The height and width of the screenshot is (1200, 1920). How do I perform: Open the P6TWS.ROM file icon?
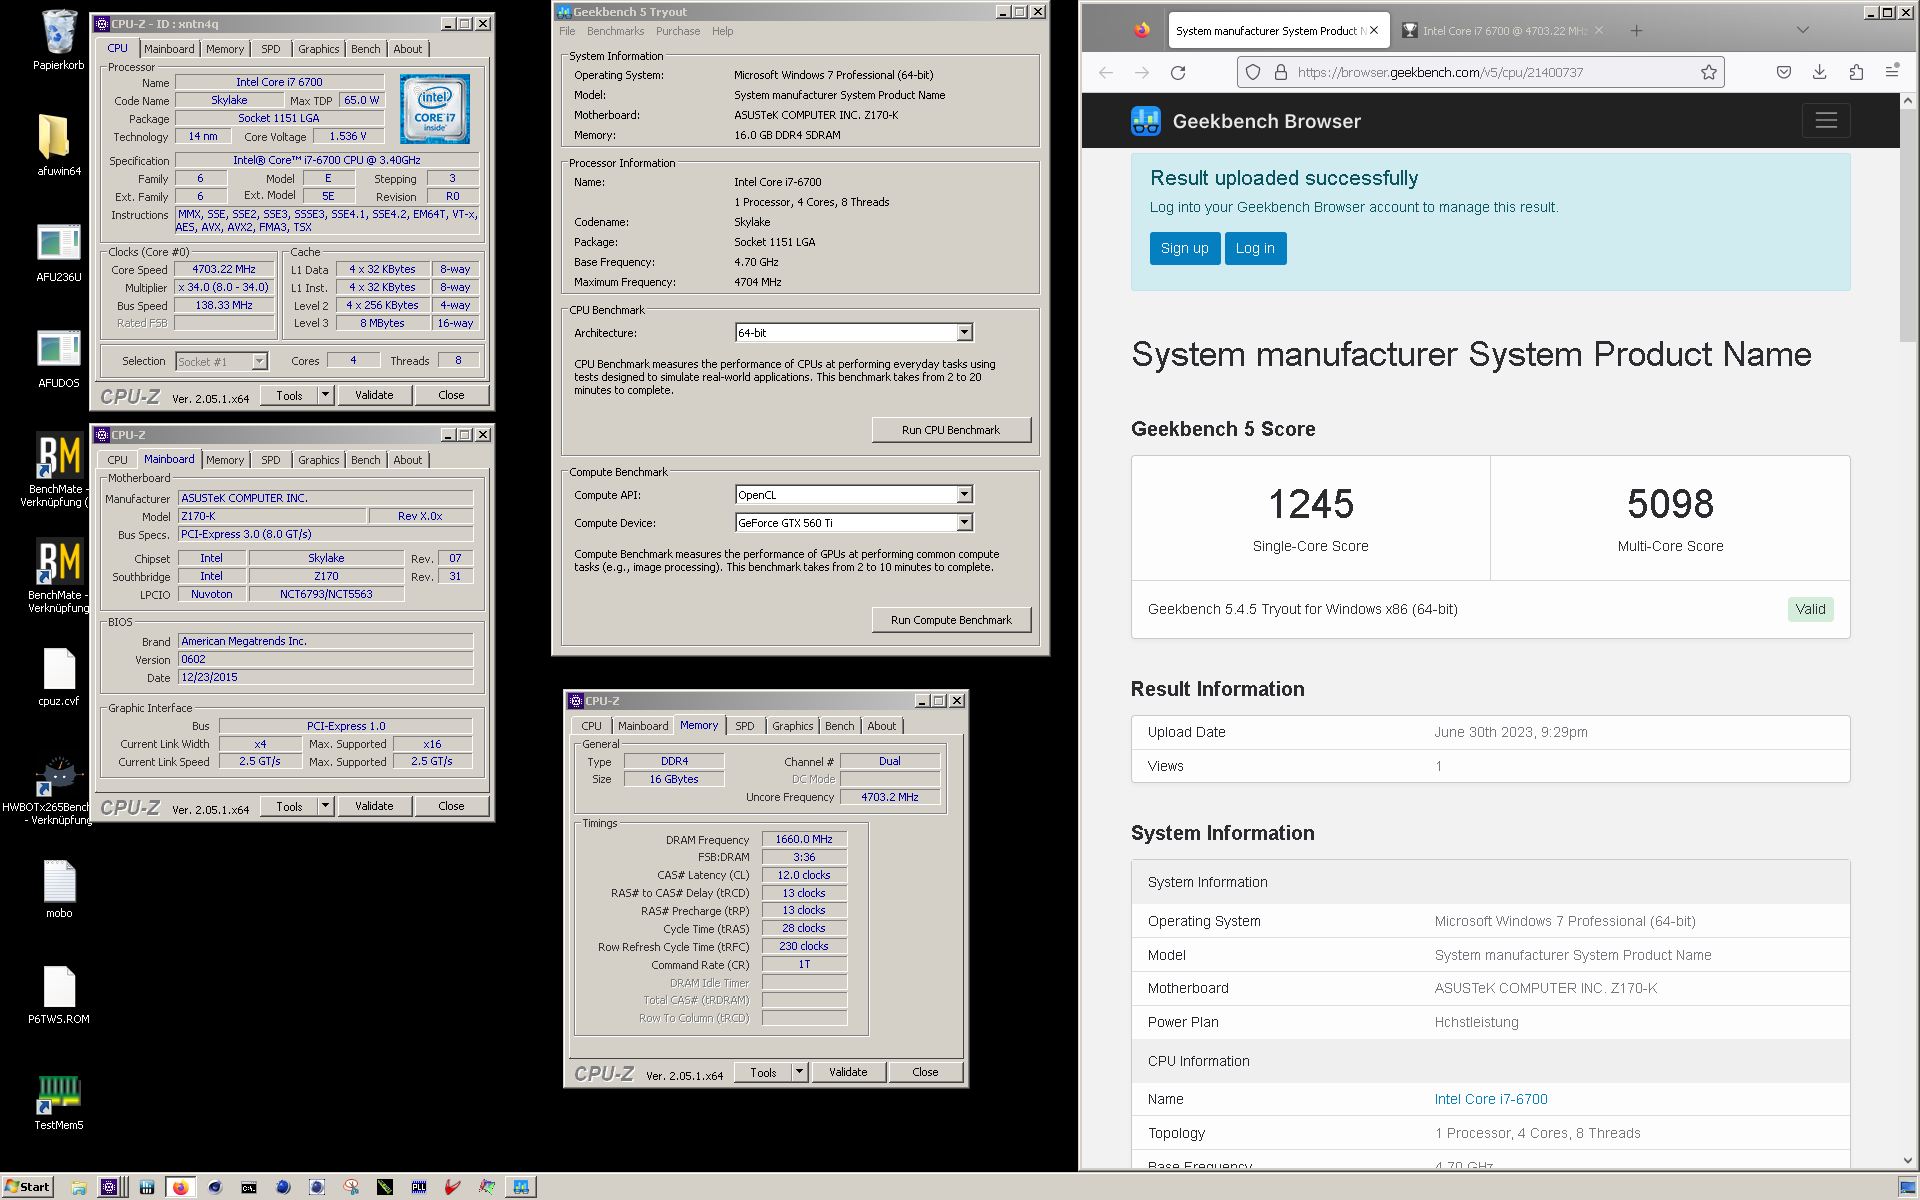tap(58, 995)
